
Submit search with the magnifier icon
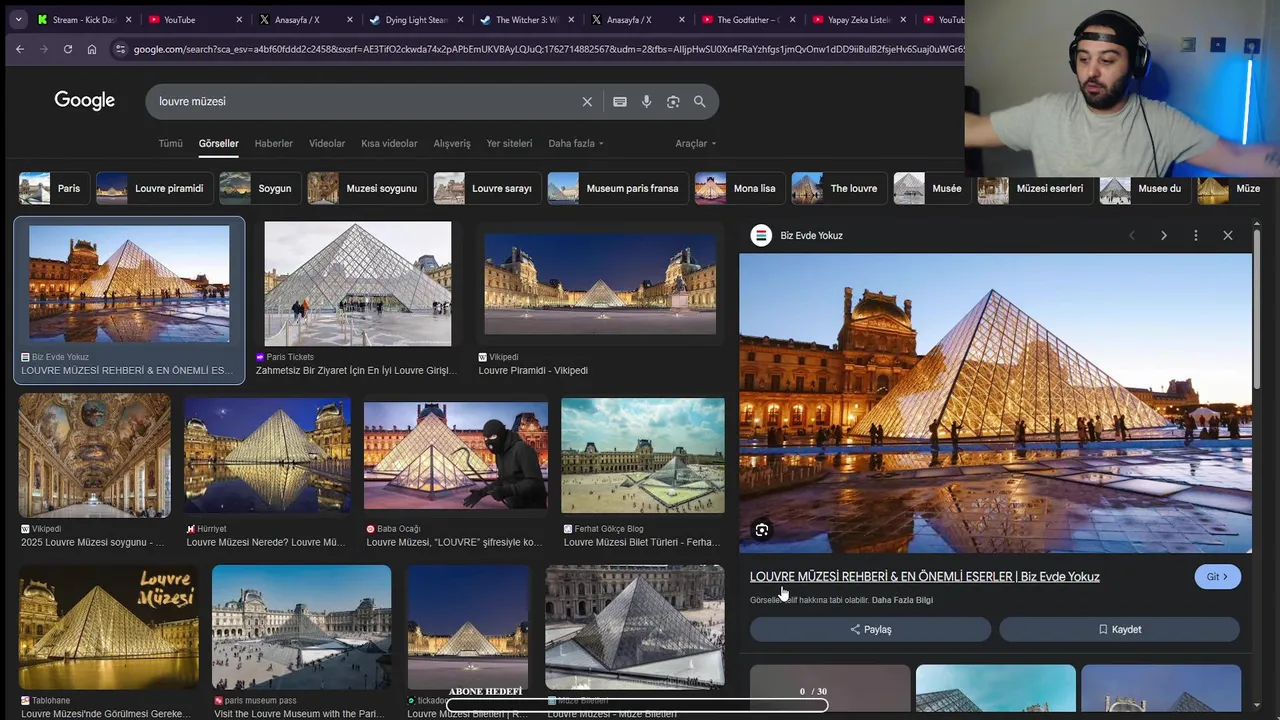click(700, 102)
